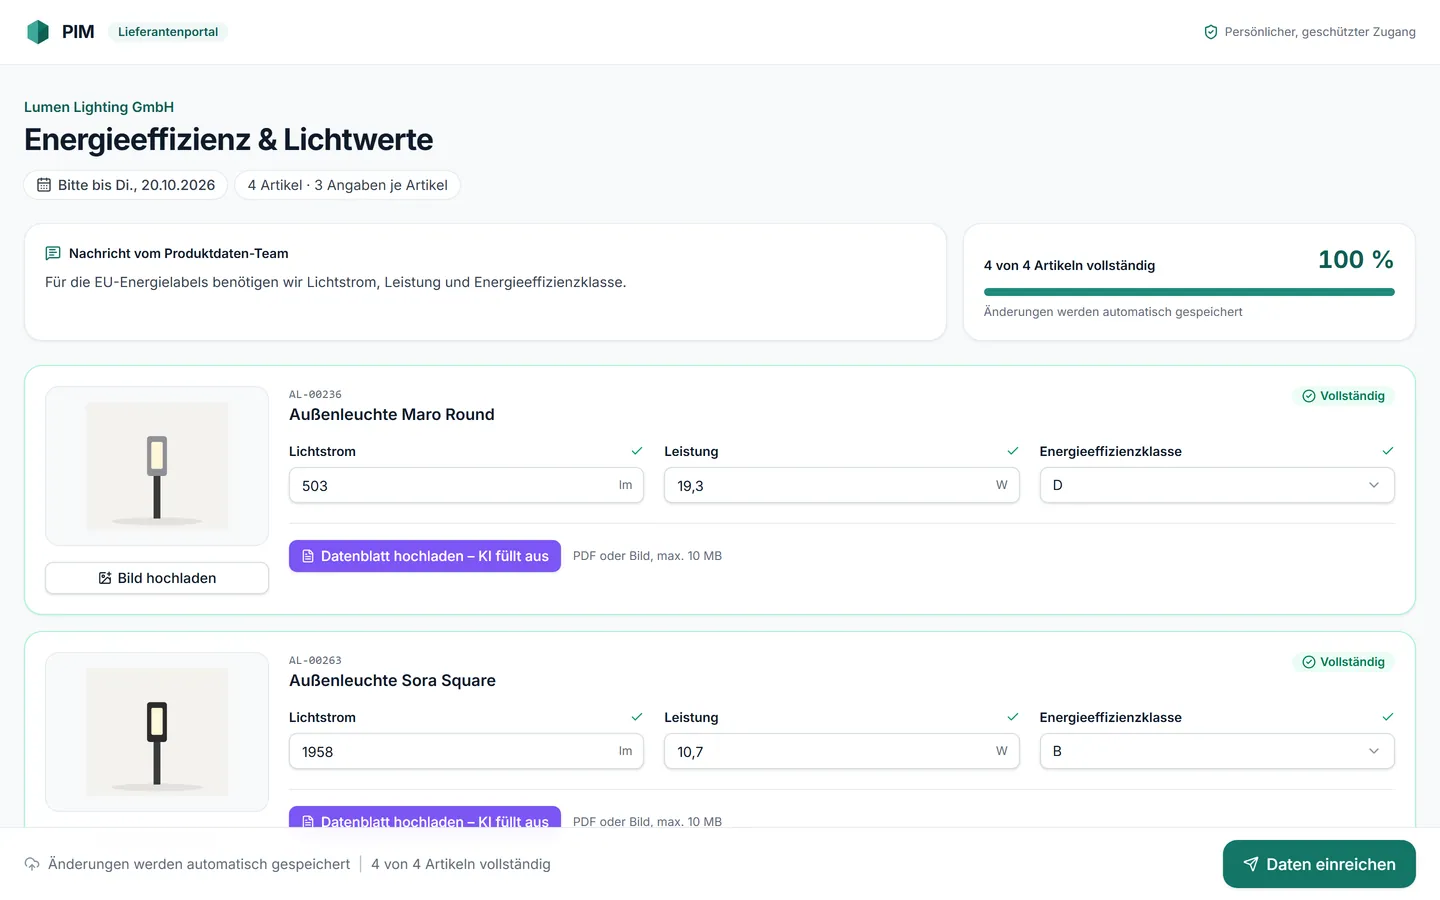Image resolution: width=1440 pixels, height=900 pixels.
Task: Edit the Leistung field showing 19,3
Action: (842, 485)
